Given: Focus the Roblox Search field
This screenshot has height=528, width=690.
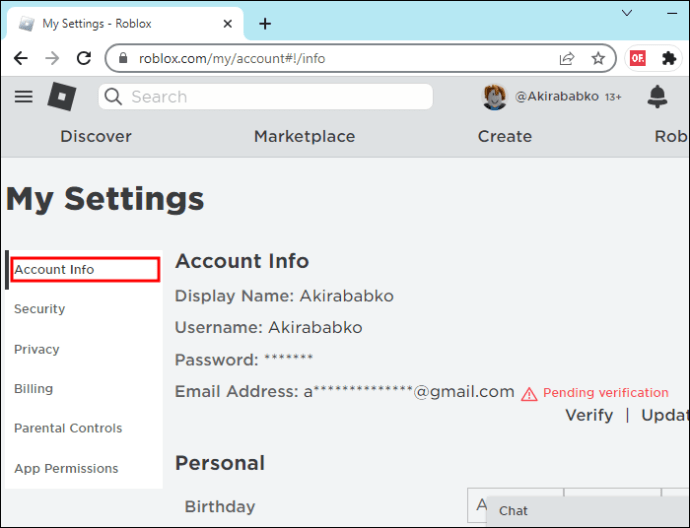Looking at the screenshot, I should 265,96.
